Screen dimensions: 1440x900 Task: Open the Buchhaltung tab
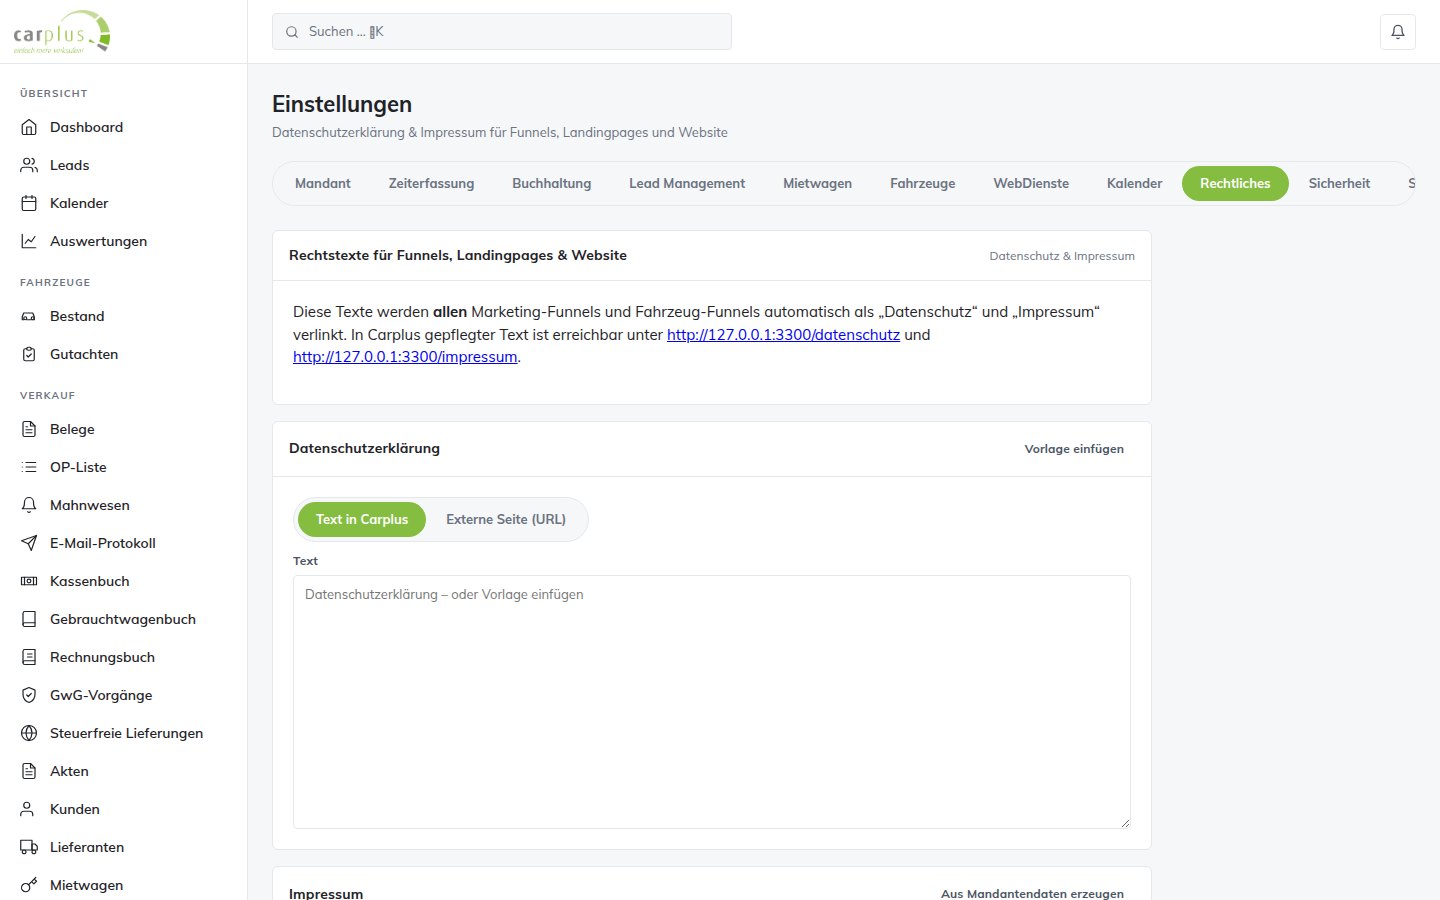[552, 183]
